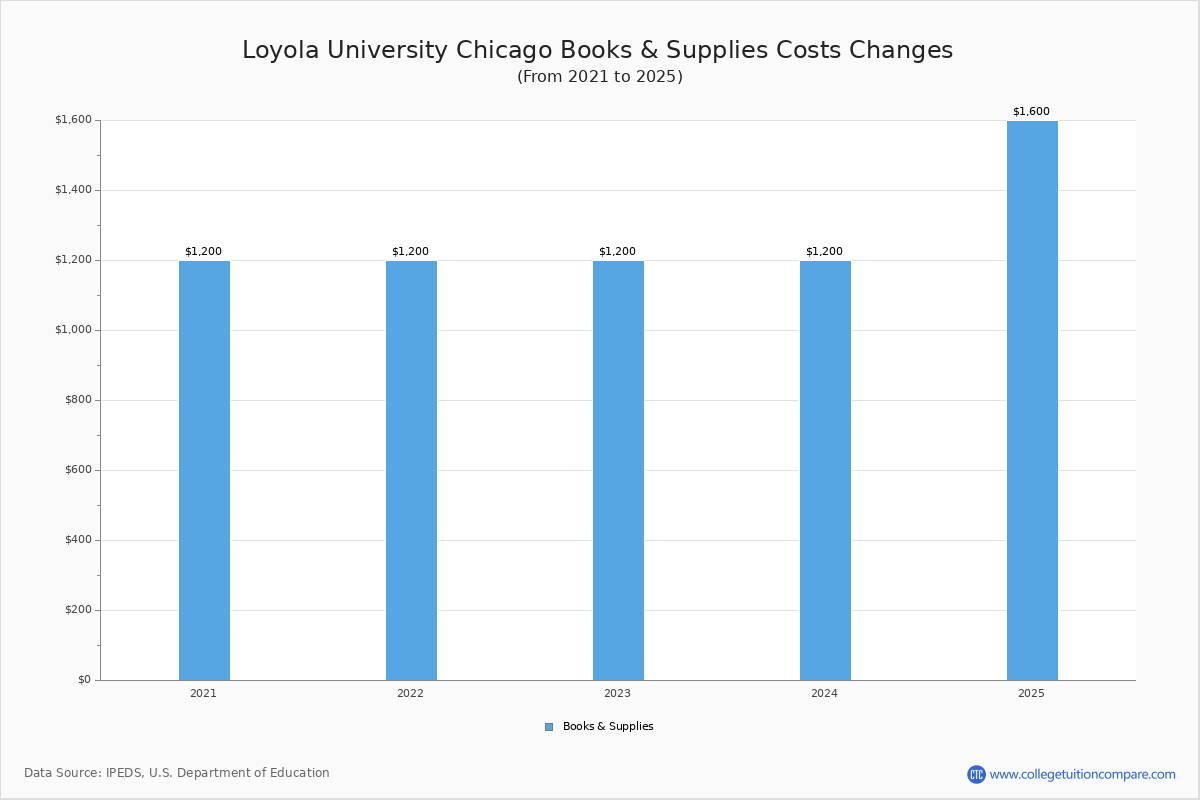
Task: Click the chart title about Loyola University Chicago
Action: pos(598,50)
